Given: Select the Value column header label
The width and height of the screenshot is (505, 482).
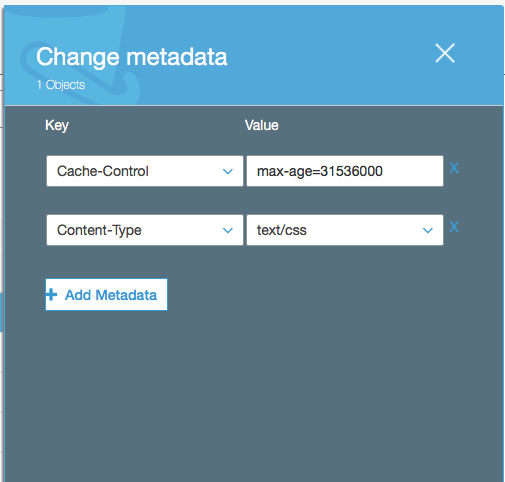Looking at the screenshot, I should click(x=262, y=125).
